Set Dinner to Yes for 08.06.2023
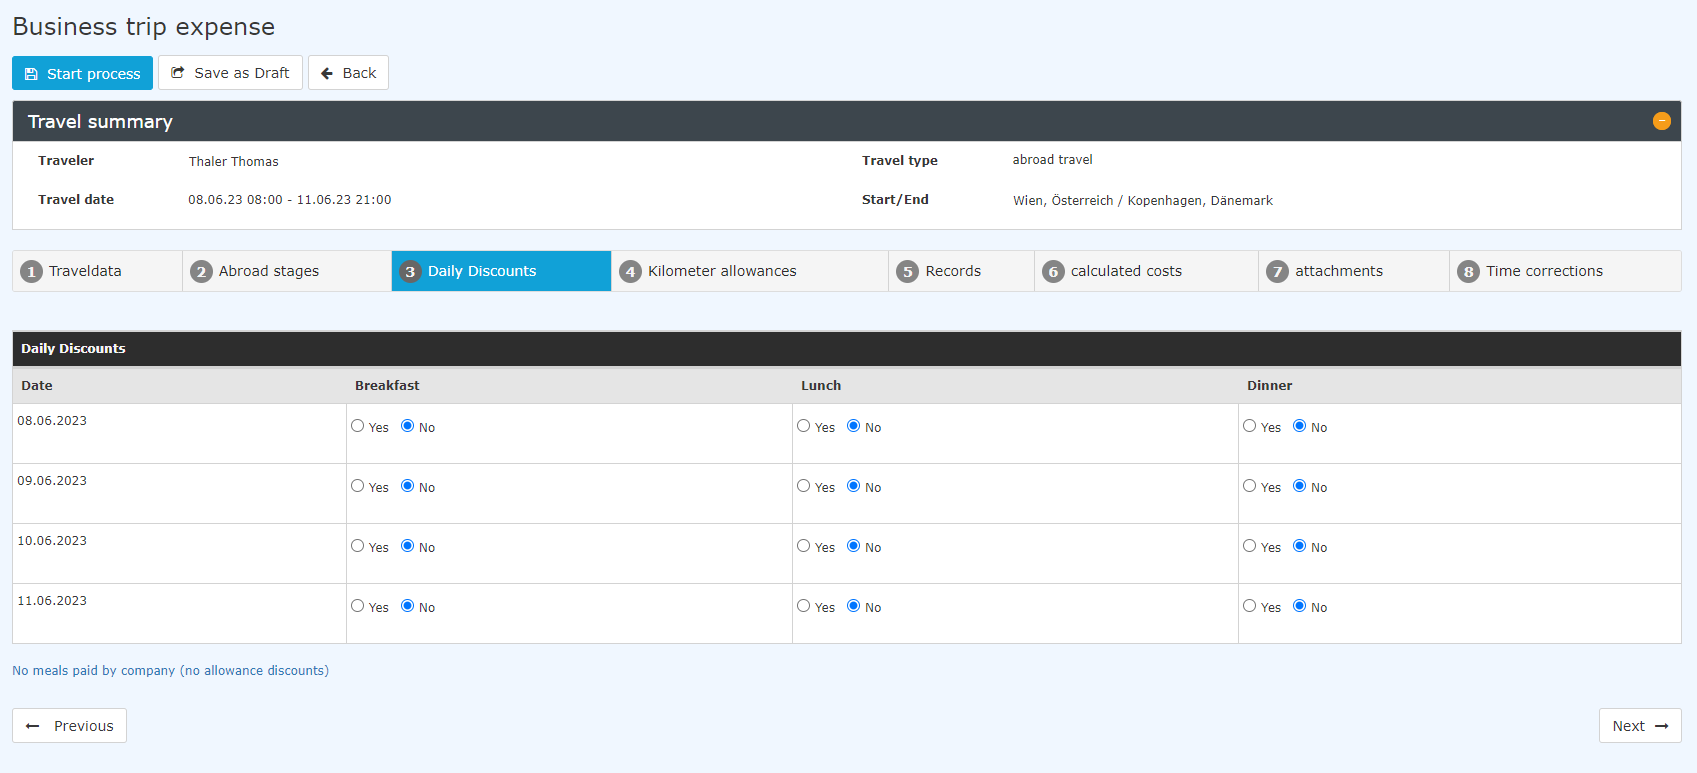1697x773 pixels. [1250, 426]
